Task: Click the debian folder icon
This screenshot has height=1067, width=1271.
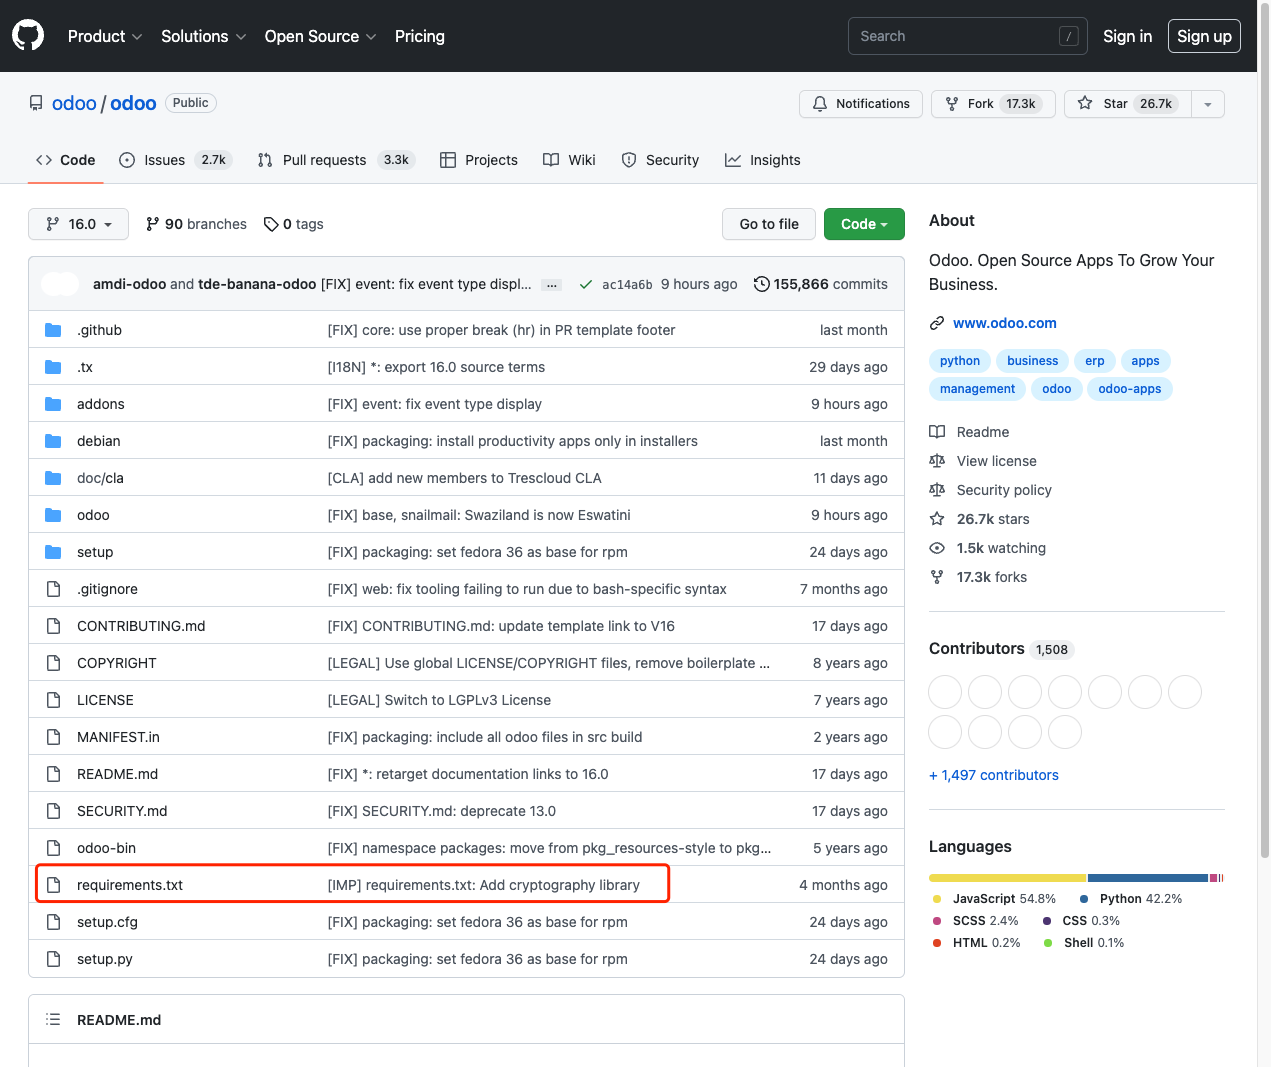Action: 53,441
